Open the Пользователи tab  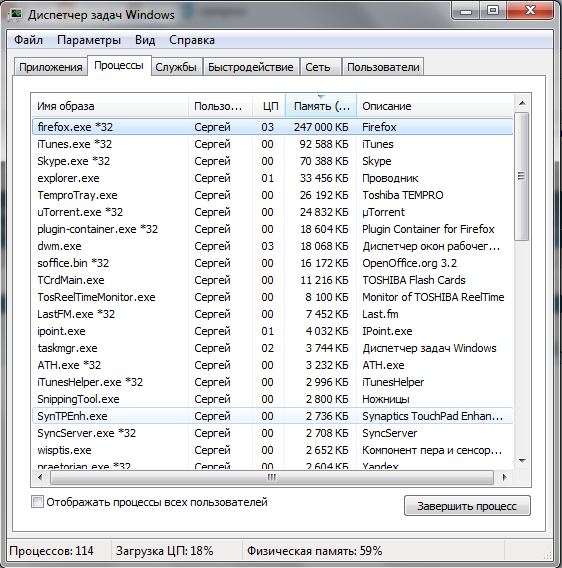[x=383, y=67]
